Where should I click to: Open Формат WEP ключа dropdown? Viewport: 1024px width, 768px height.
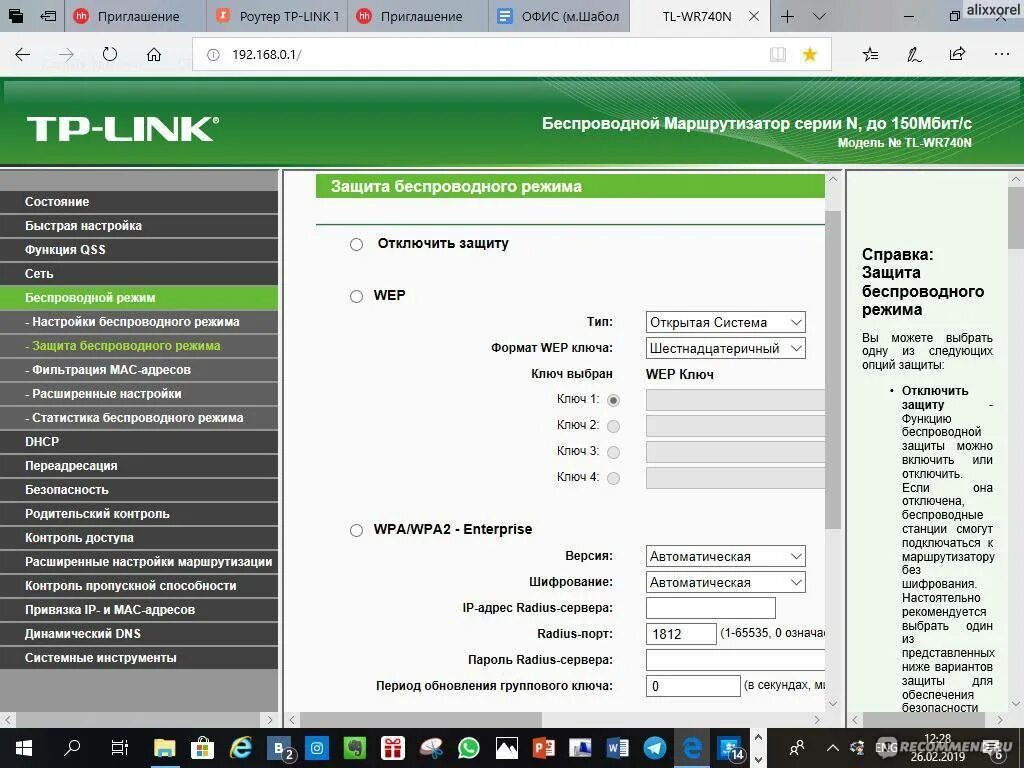point(726,348)
